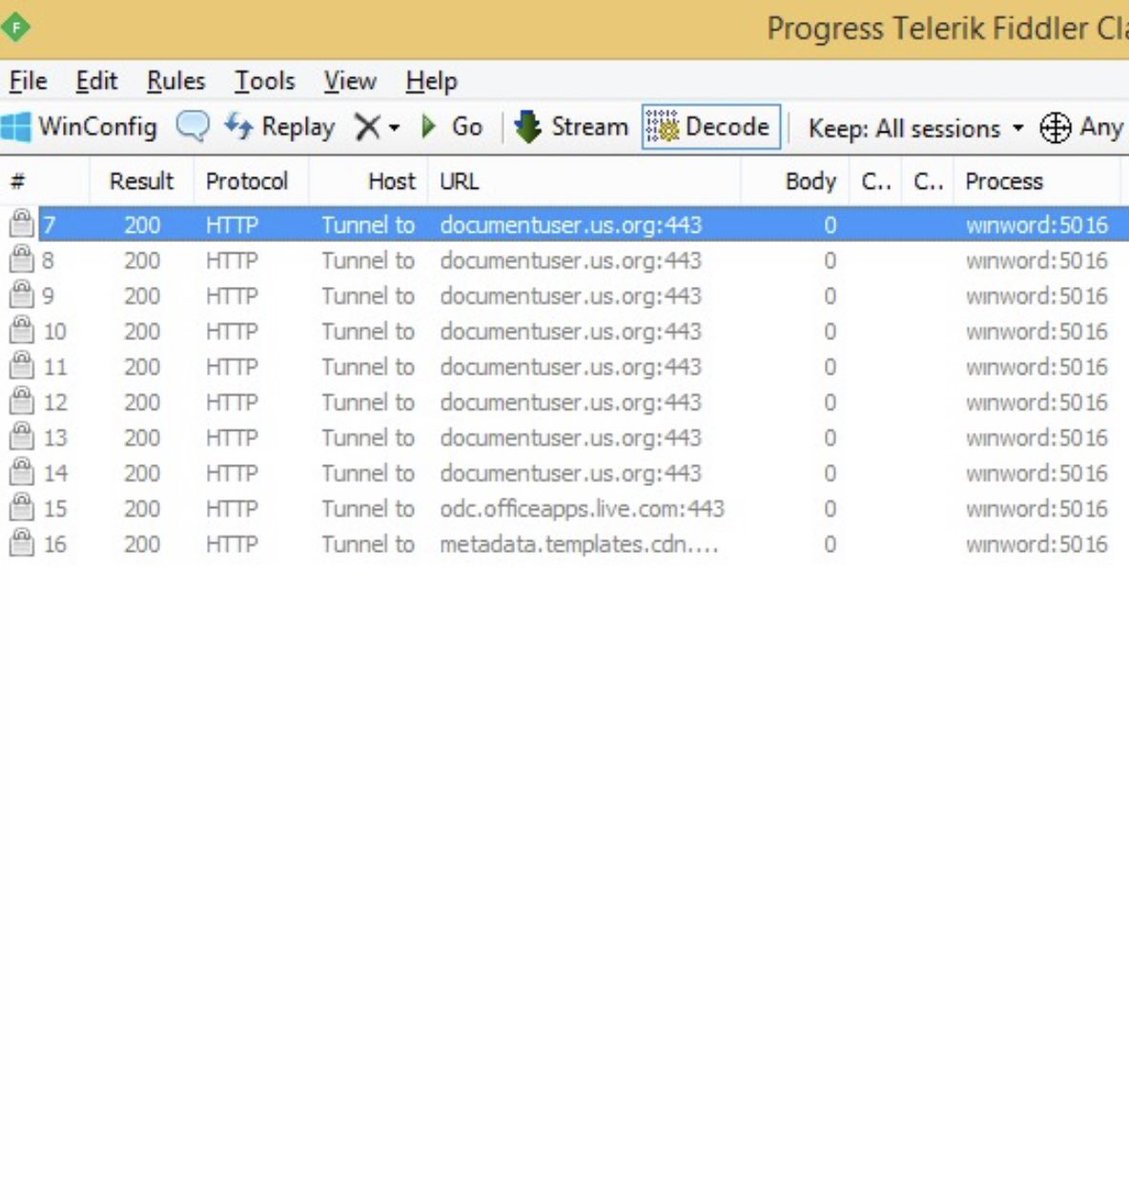The height and width of the screenshot is (1200, 1129).
Task: Click the lock icon of session 7
Action: (20, 224)
